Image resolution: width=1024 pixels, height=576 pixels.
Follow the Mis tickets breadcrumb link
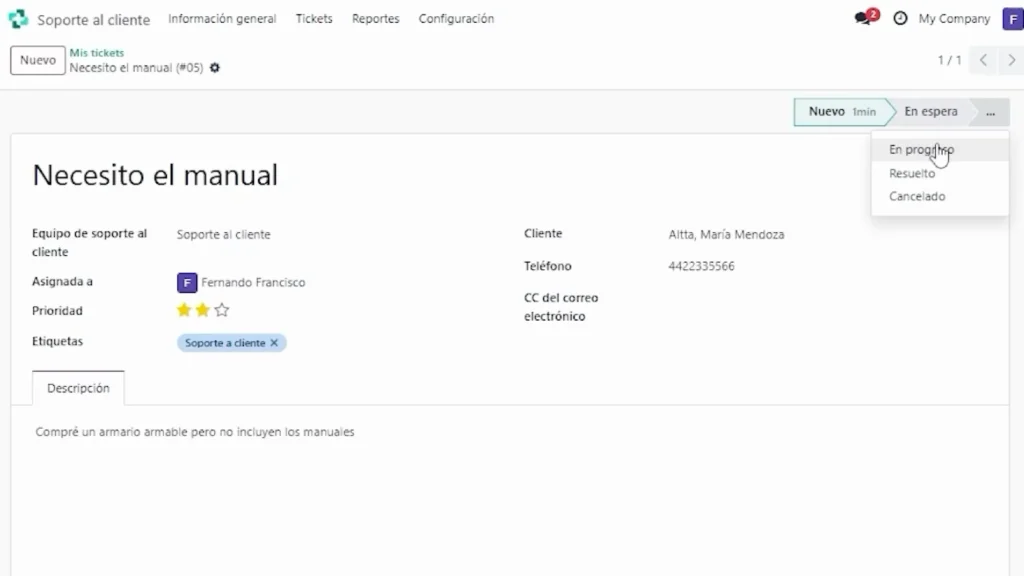[x=97, y=53]
